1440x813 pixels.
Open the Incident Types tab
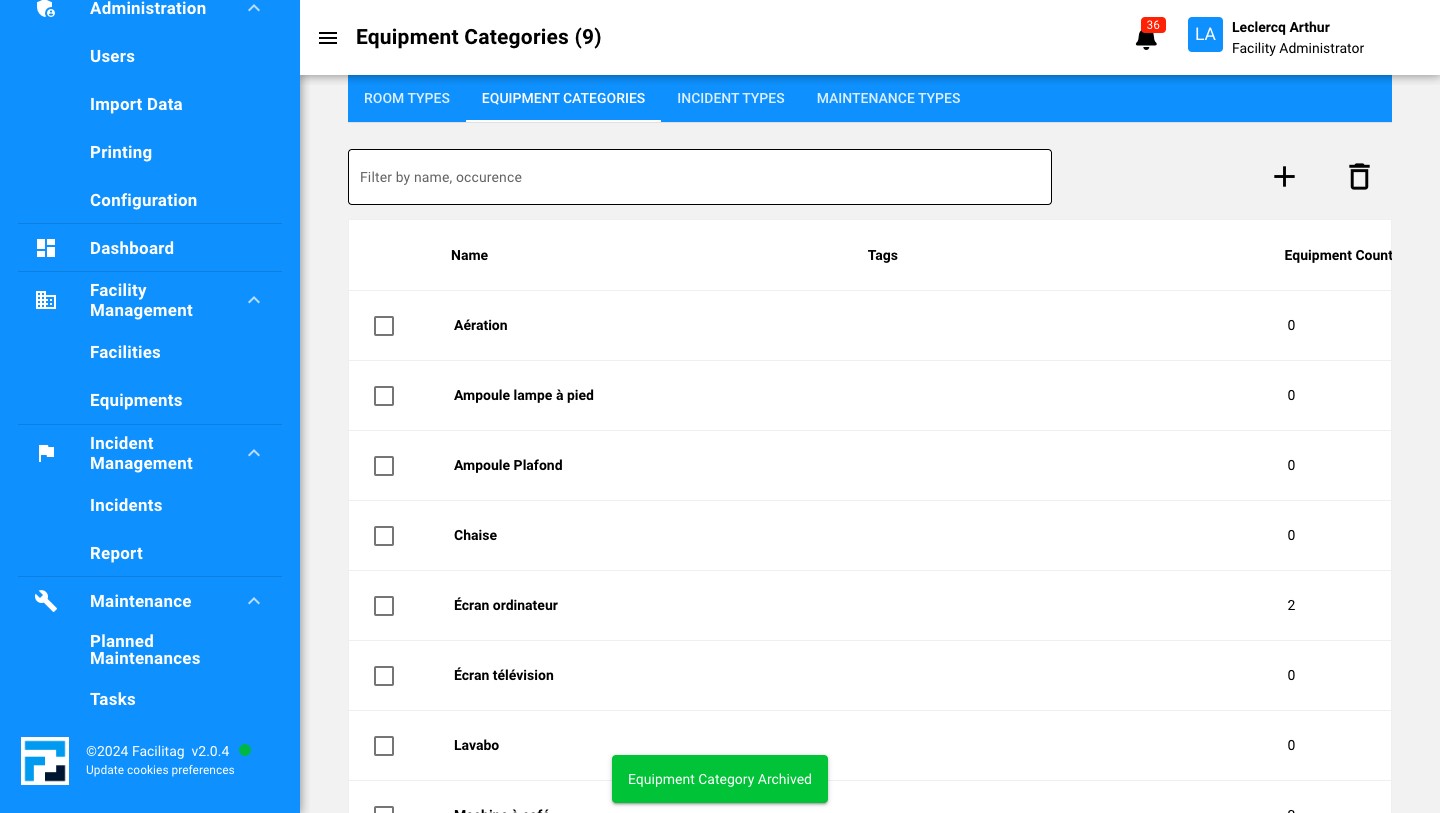(x=730, y=98)
